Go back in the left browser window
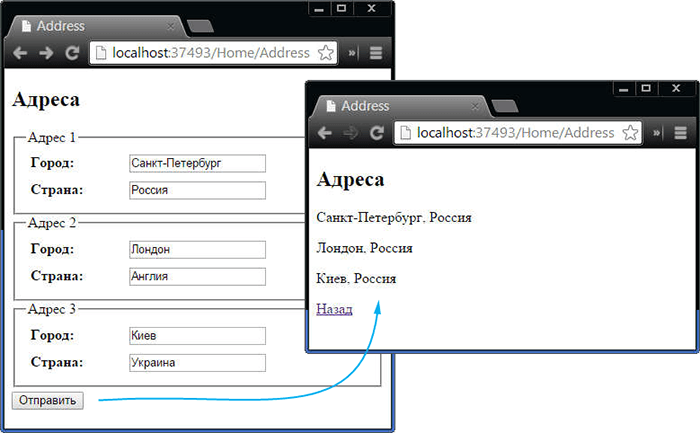Image resolution: width=700 pixels, height=433 pixels. 20,53
